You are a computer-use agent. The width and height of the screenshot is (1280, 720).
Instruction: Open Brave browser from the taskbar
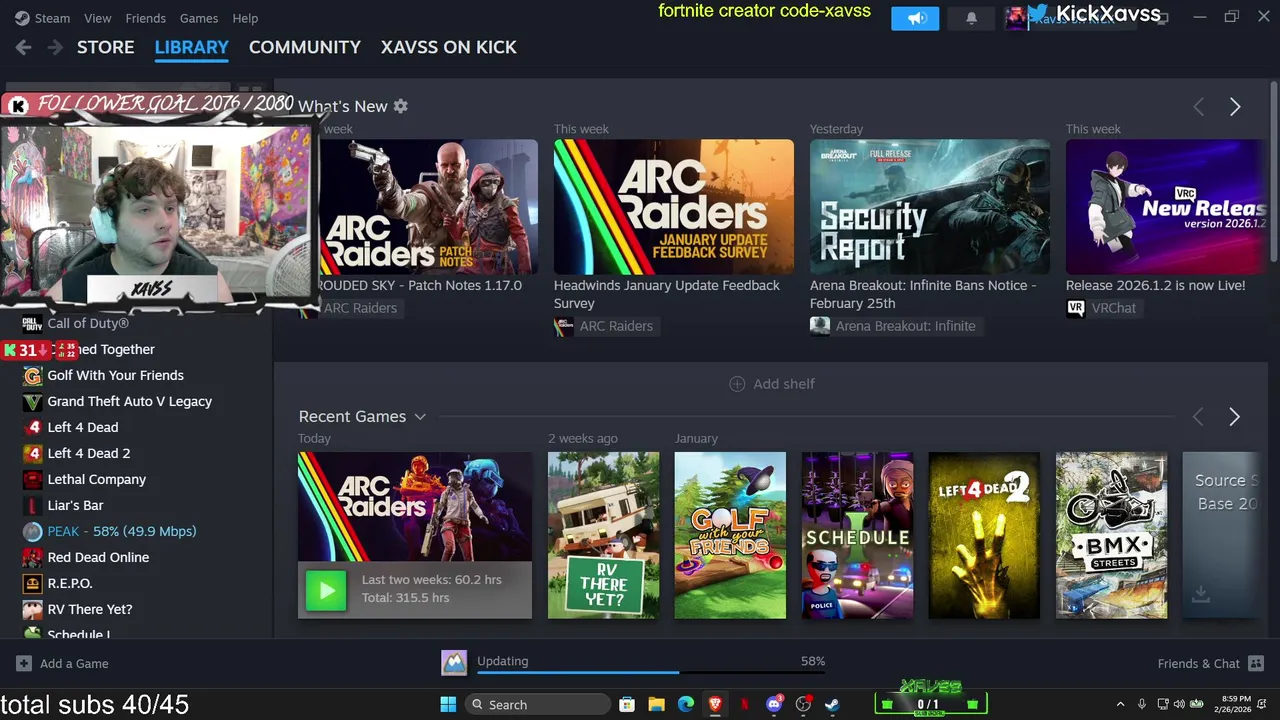[x=715, y=704]
